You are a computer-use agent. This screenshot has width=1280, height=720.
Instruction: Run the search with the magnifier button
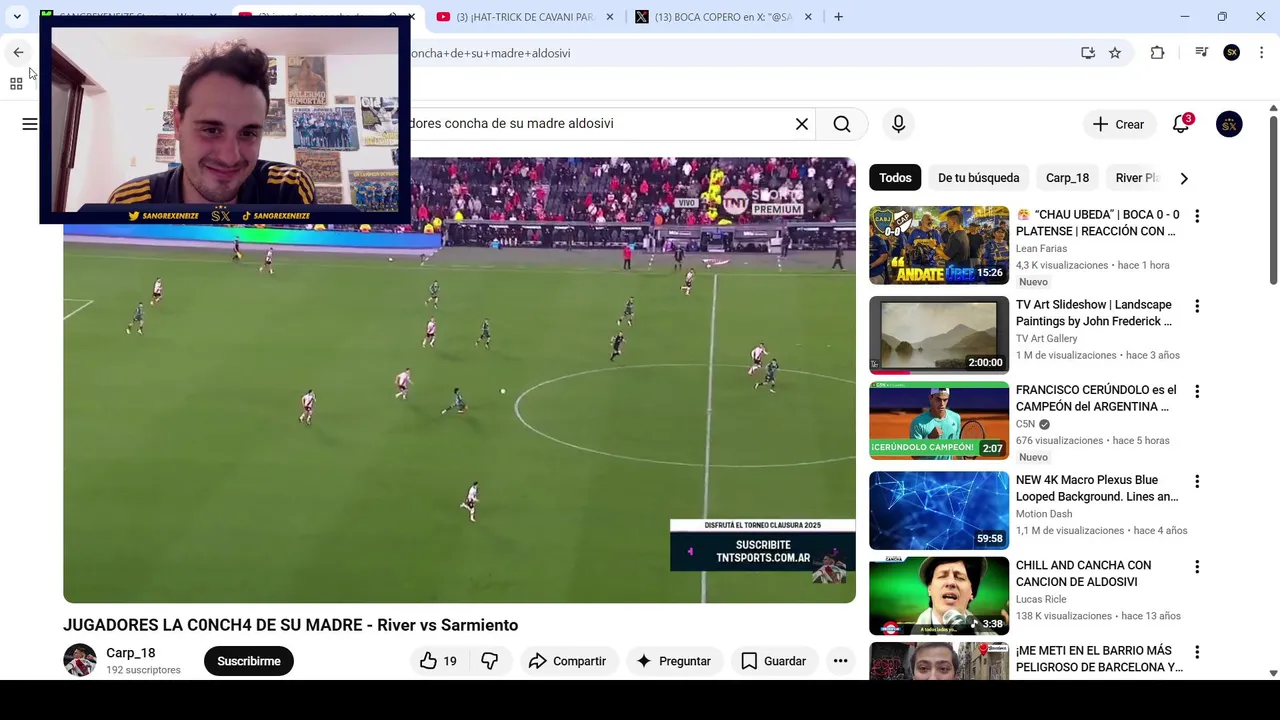pyautogui.click(x=842, y=124)
